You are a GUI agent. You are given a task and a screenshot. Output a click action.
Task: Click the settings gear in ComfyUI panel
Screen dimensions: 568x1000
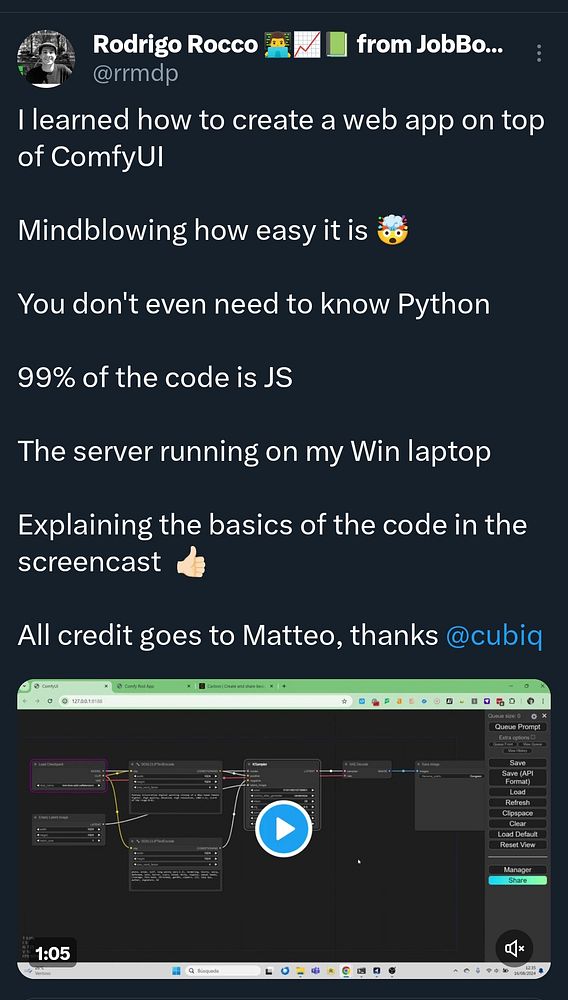(534, 716)
